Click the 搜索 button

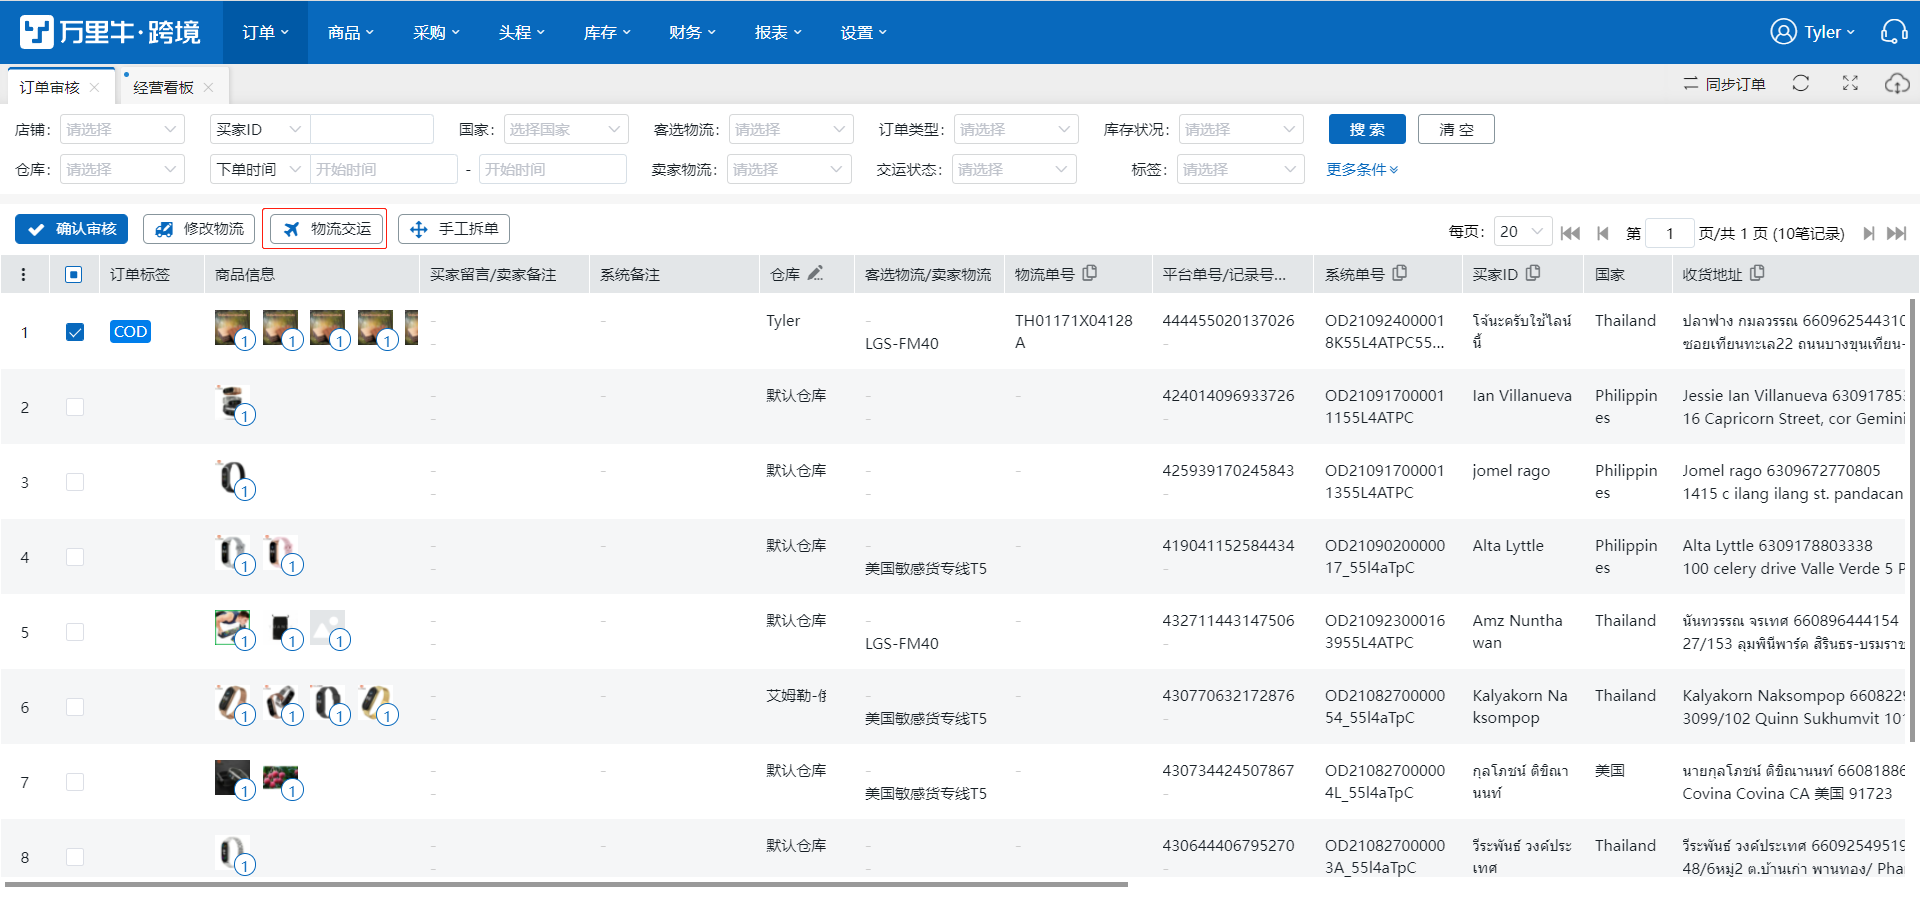1367,129
